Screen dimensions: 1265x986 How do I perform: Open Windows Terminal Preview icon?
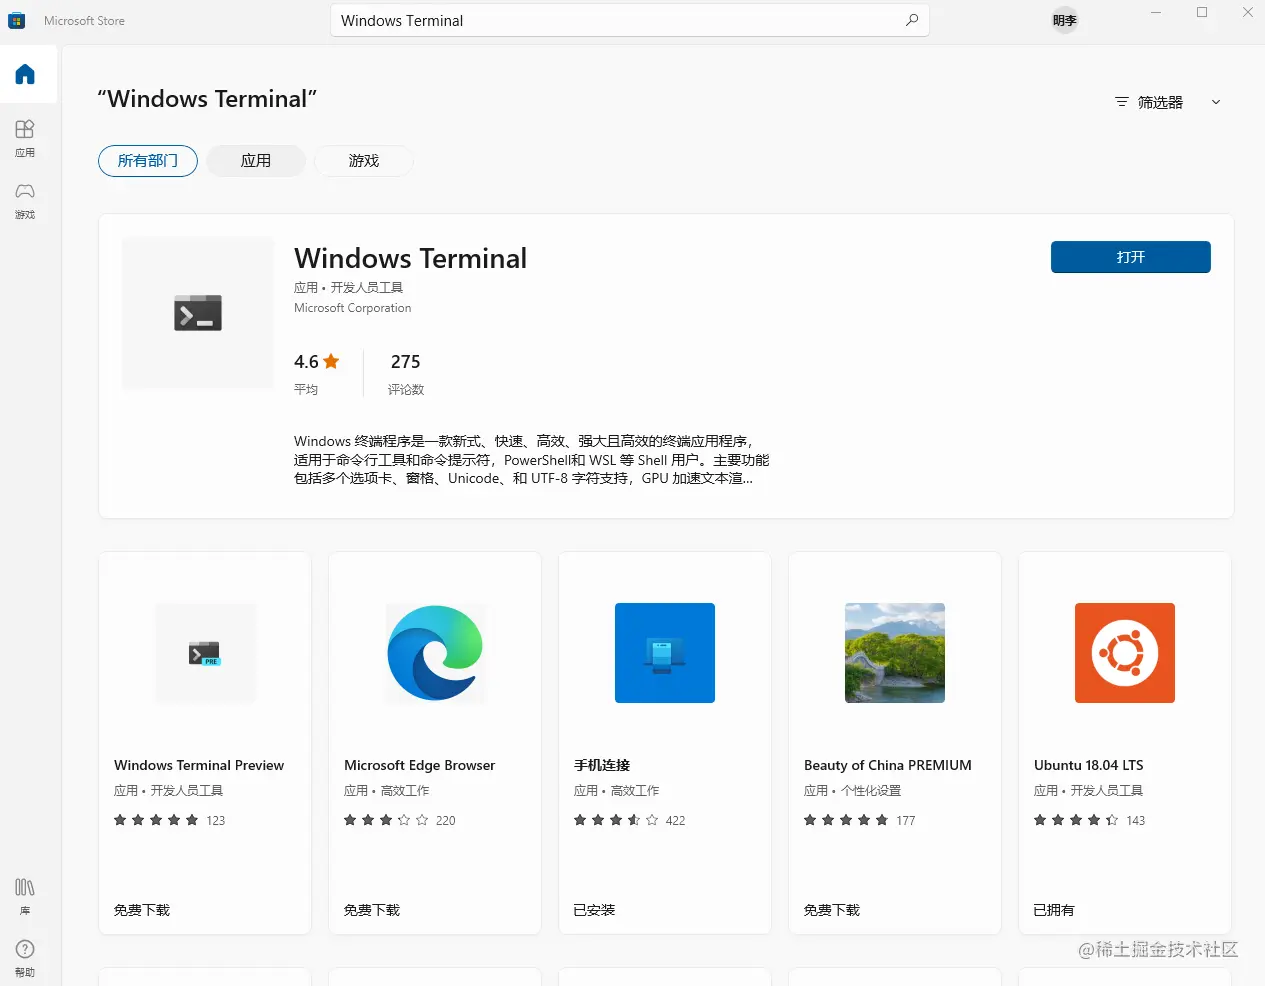[205, 653]
